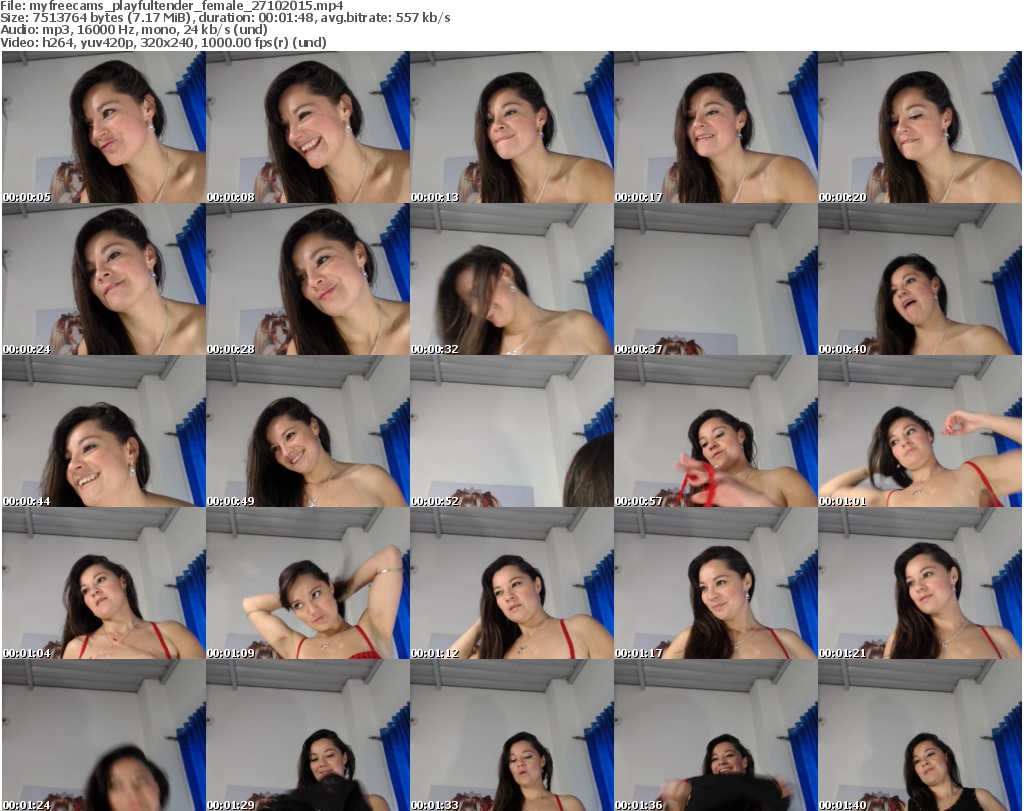Click the 'Video: h264, yuv420p' info line
This screenshot has height=811, width=1024.
(163, 42)
